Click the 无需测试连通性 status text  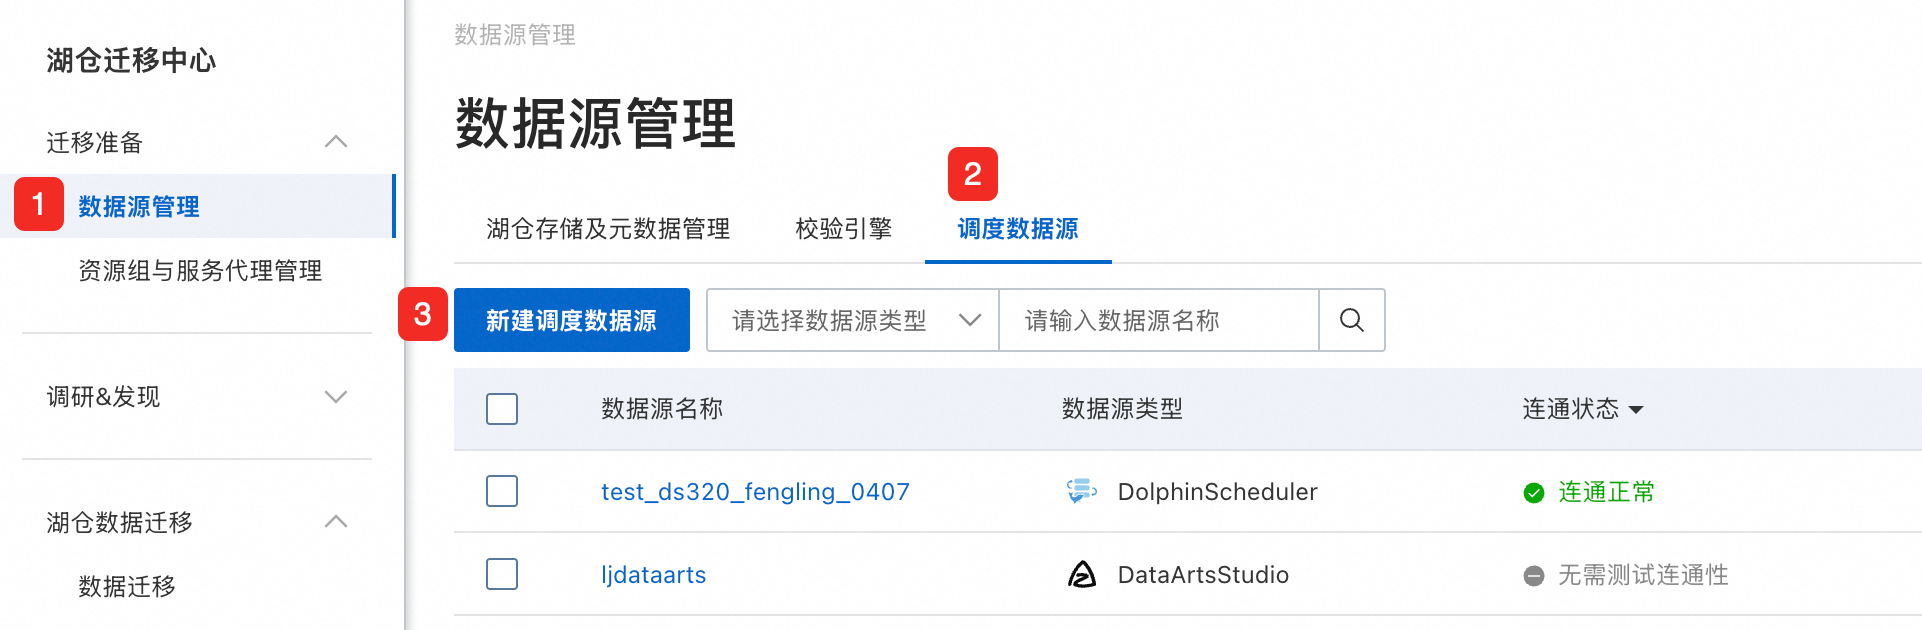(x=1643, y=575)
